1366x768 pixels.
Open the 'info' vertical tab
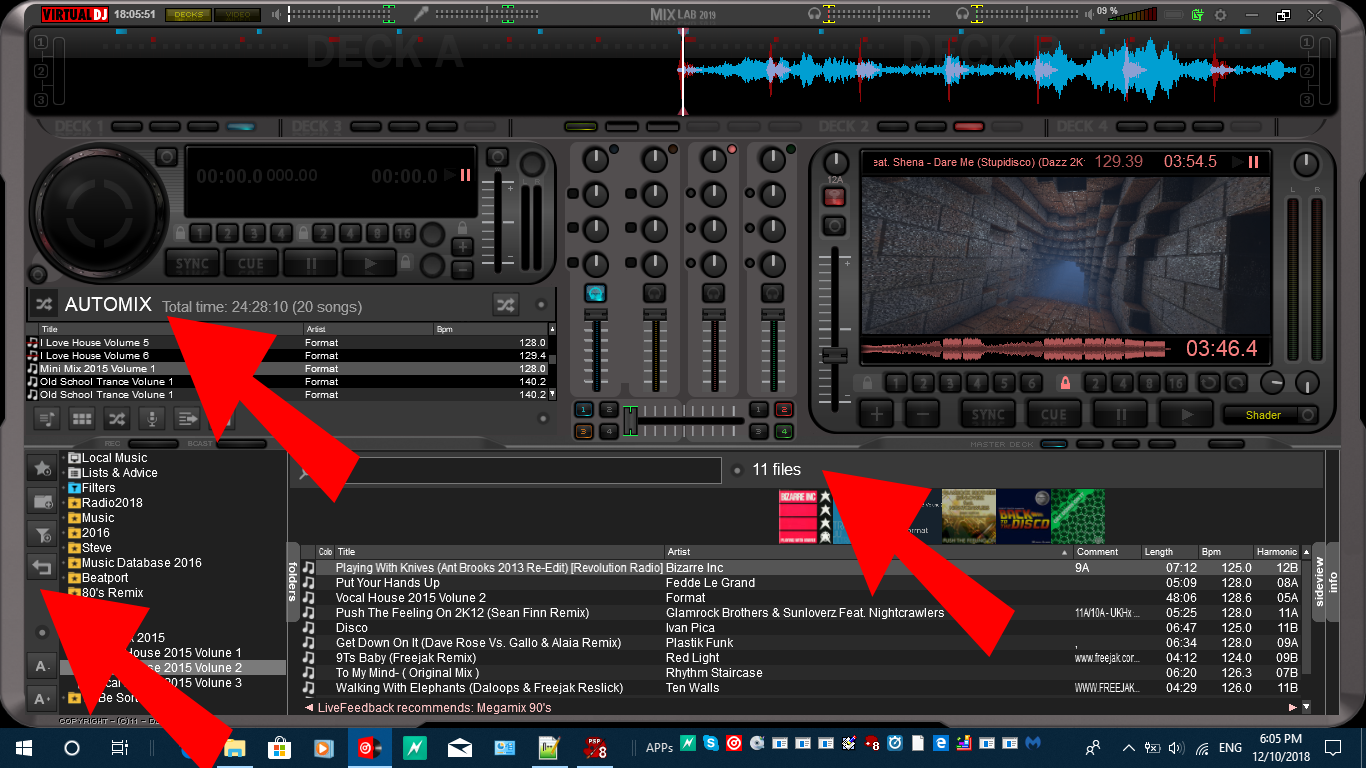coord(1333,581)
